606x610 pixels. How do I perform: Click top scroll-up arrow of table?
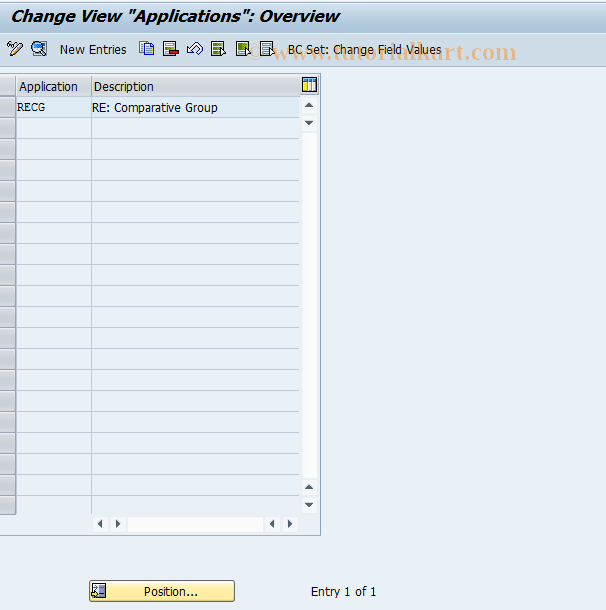309,105
